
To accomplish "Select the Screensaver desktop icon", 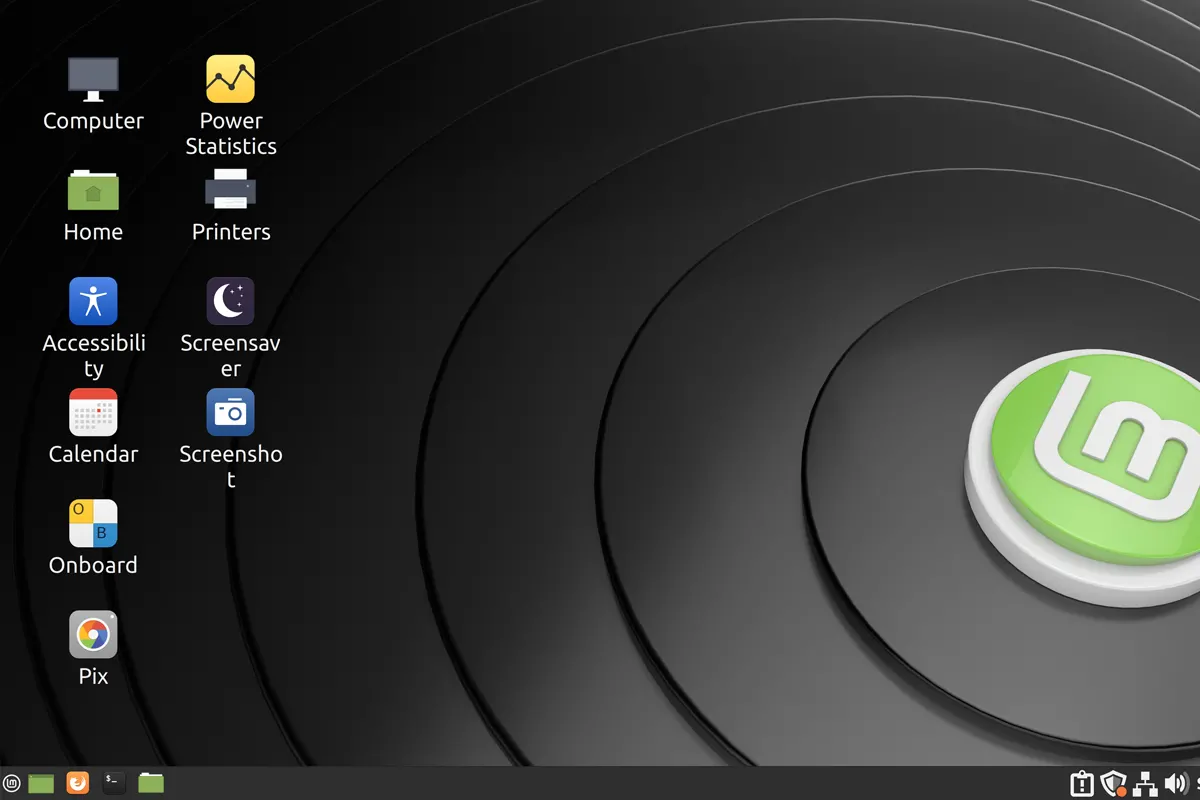I will tap(231, 301).
